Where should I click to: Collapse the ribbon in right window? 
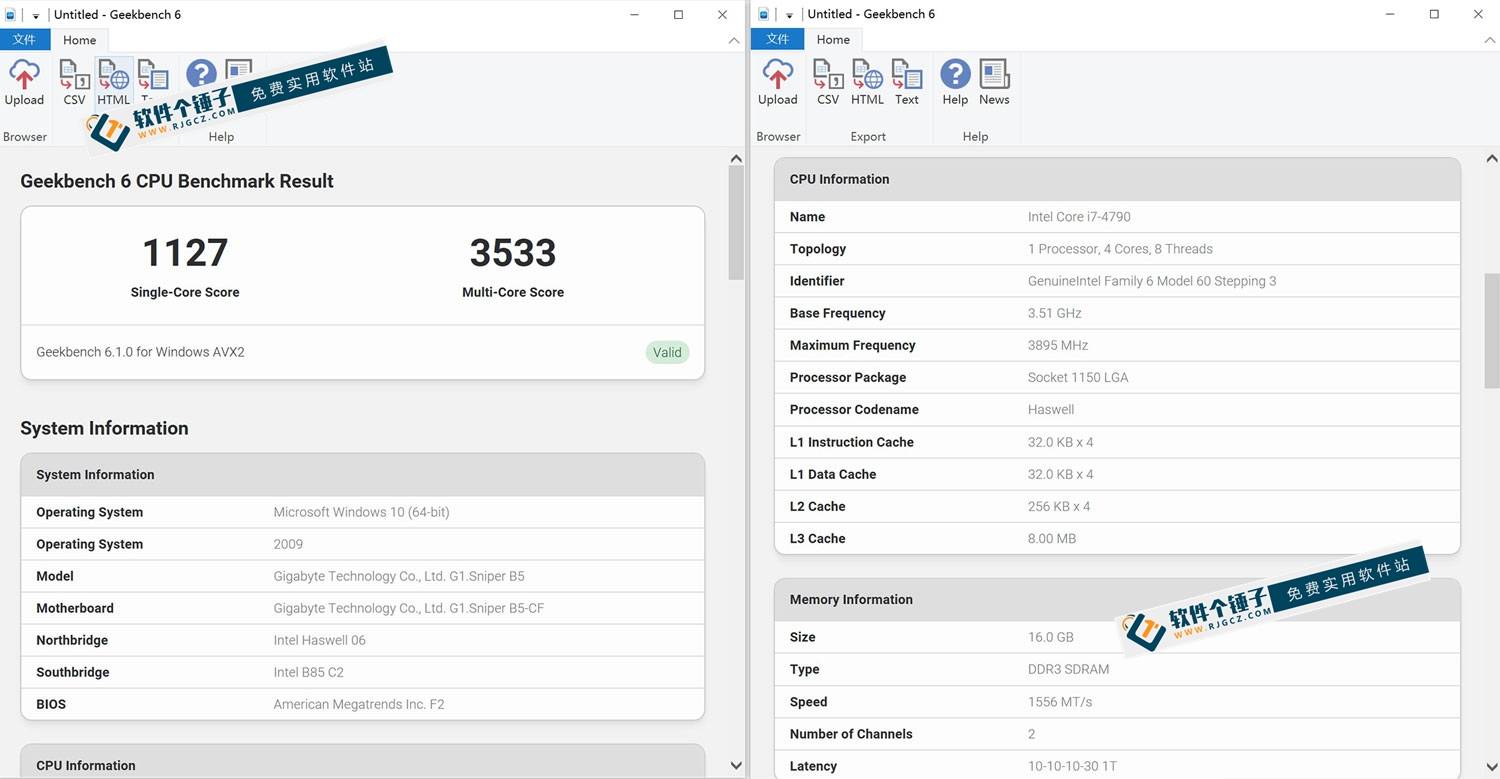pyautogui.click(x=1488, y=40)
